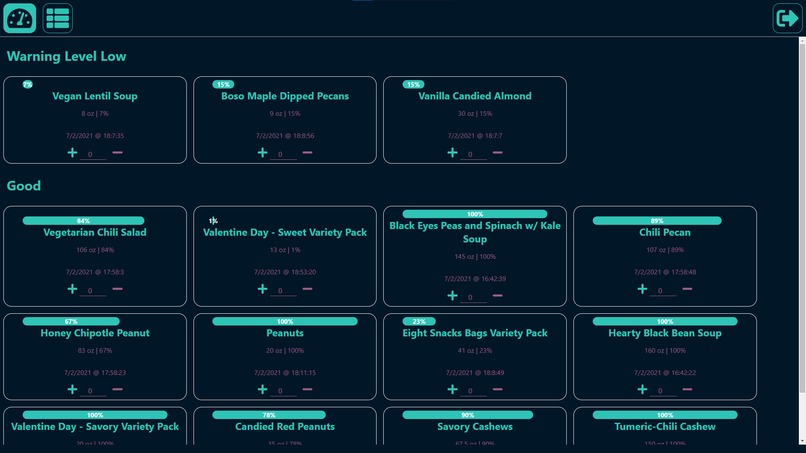Click quantity field of Vegan Lentil Soup
The image size is (806, 453).
click(x=93, y=154)
